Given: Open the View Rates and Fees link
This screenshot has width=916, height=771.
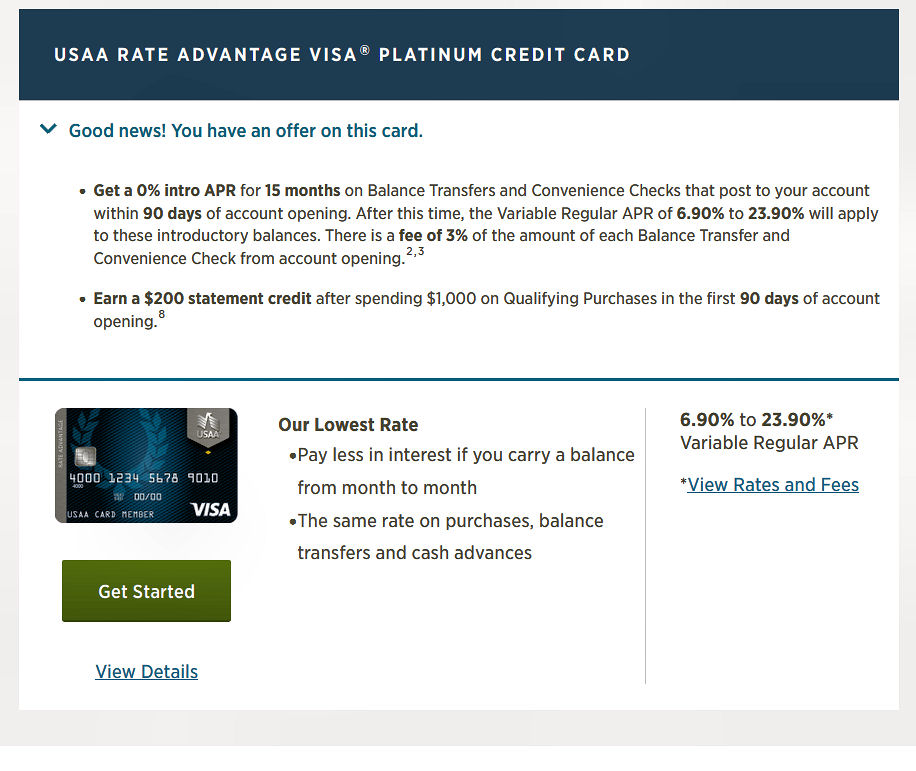Looking at the screenshot, I should click(x=773, y=485).
